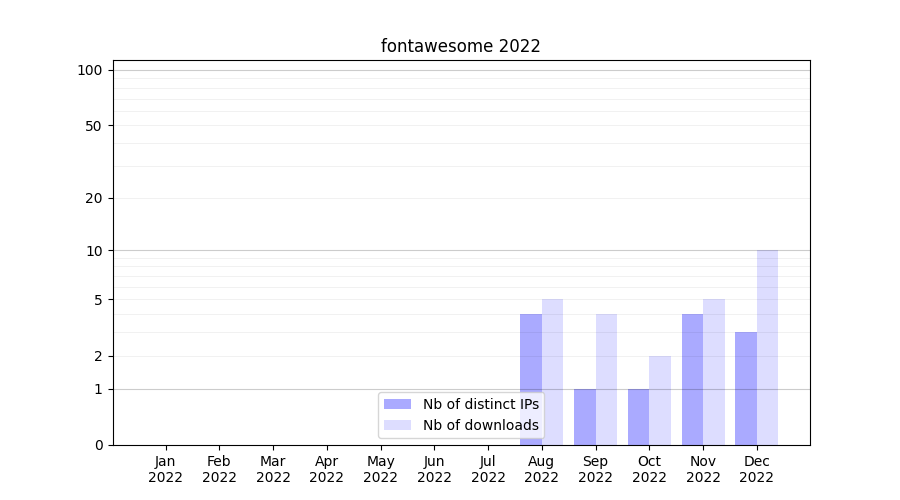Image resolution: width=900 pixels, height=500 pixels.
Task: Click the chart title "fontawesome 2022"
Action: (460, 46)
